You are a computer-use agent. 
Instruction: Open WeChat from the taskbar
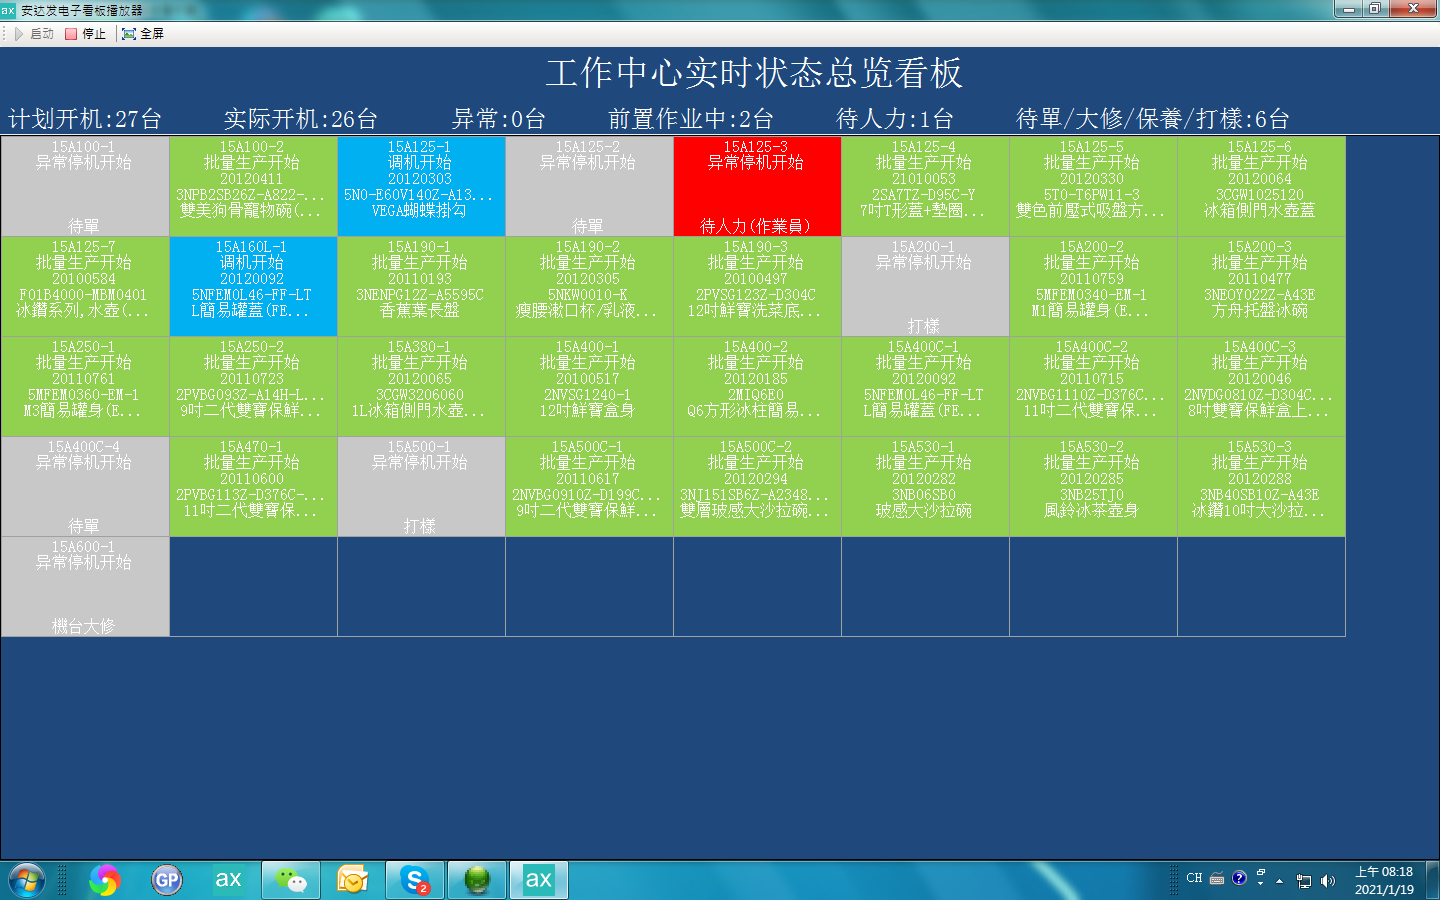pyautogui.click(x=291, y=880)
